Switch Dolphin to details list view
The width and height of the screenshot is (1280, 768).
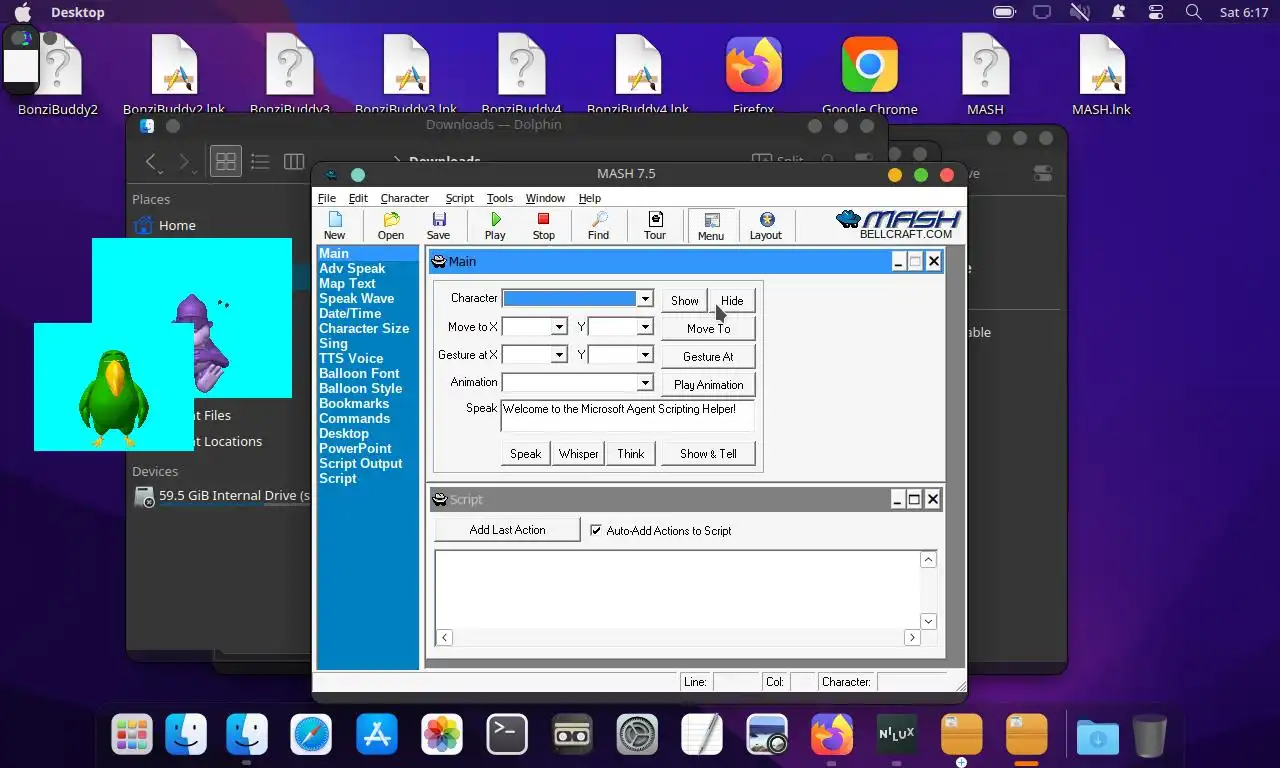pyautogui.click(x=260, y=161)
